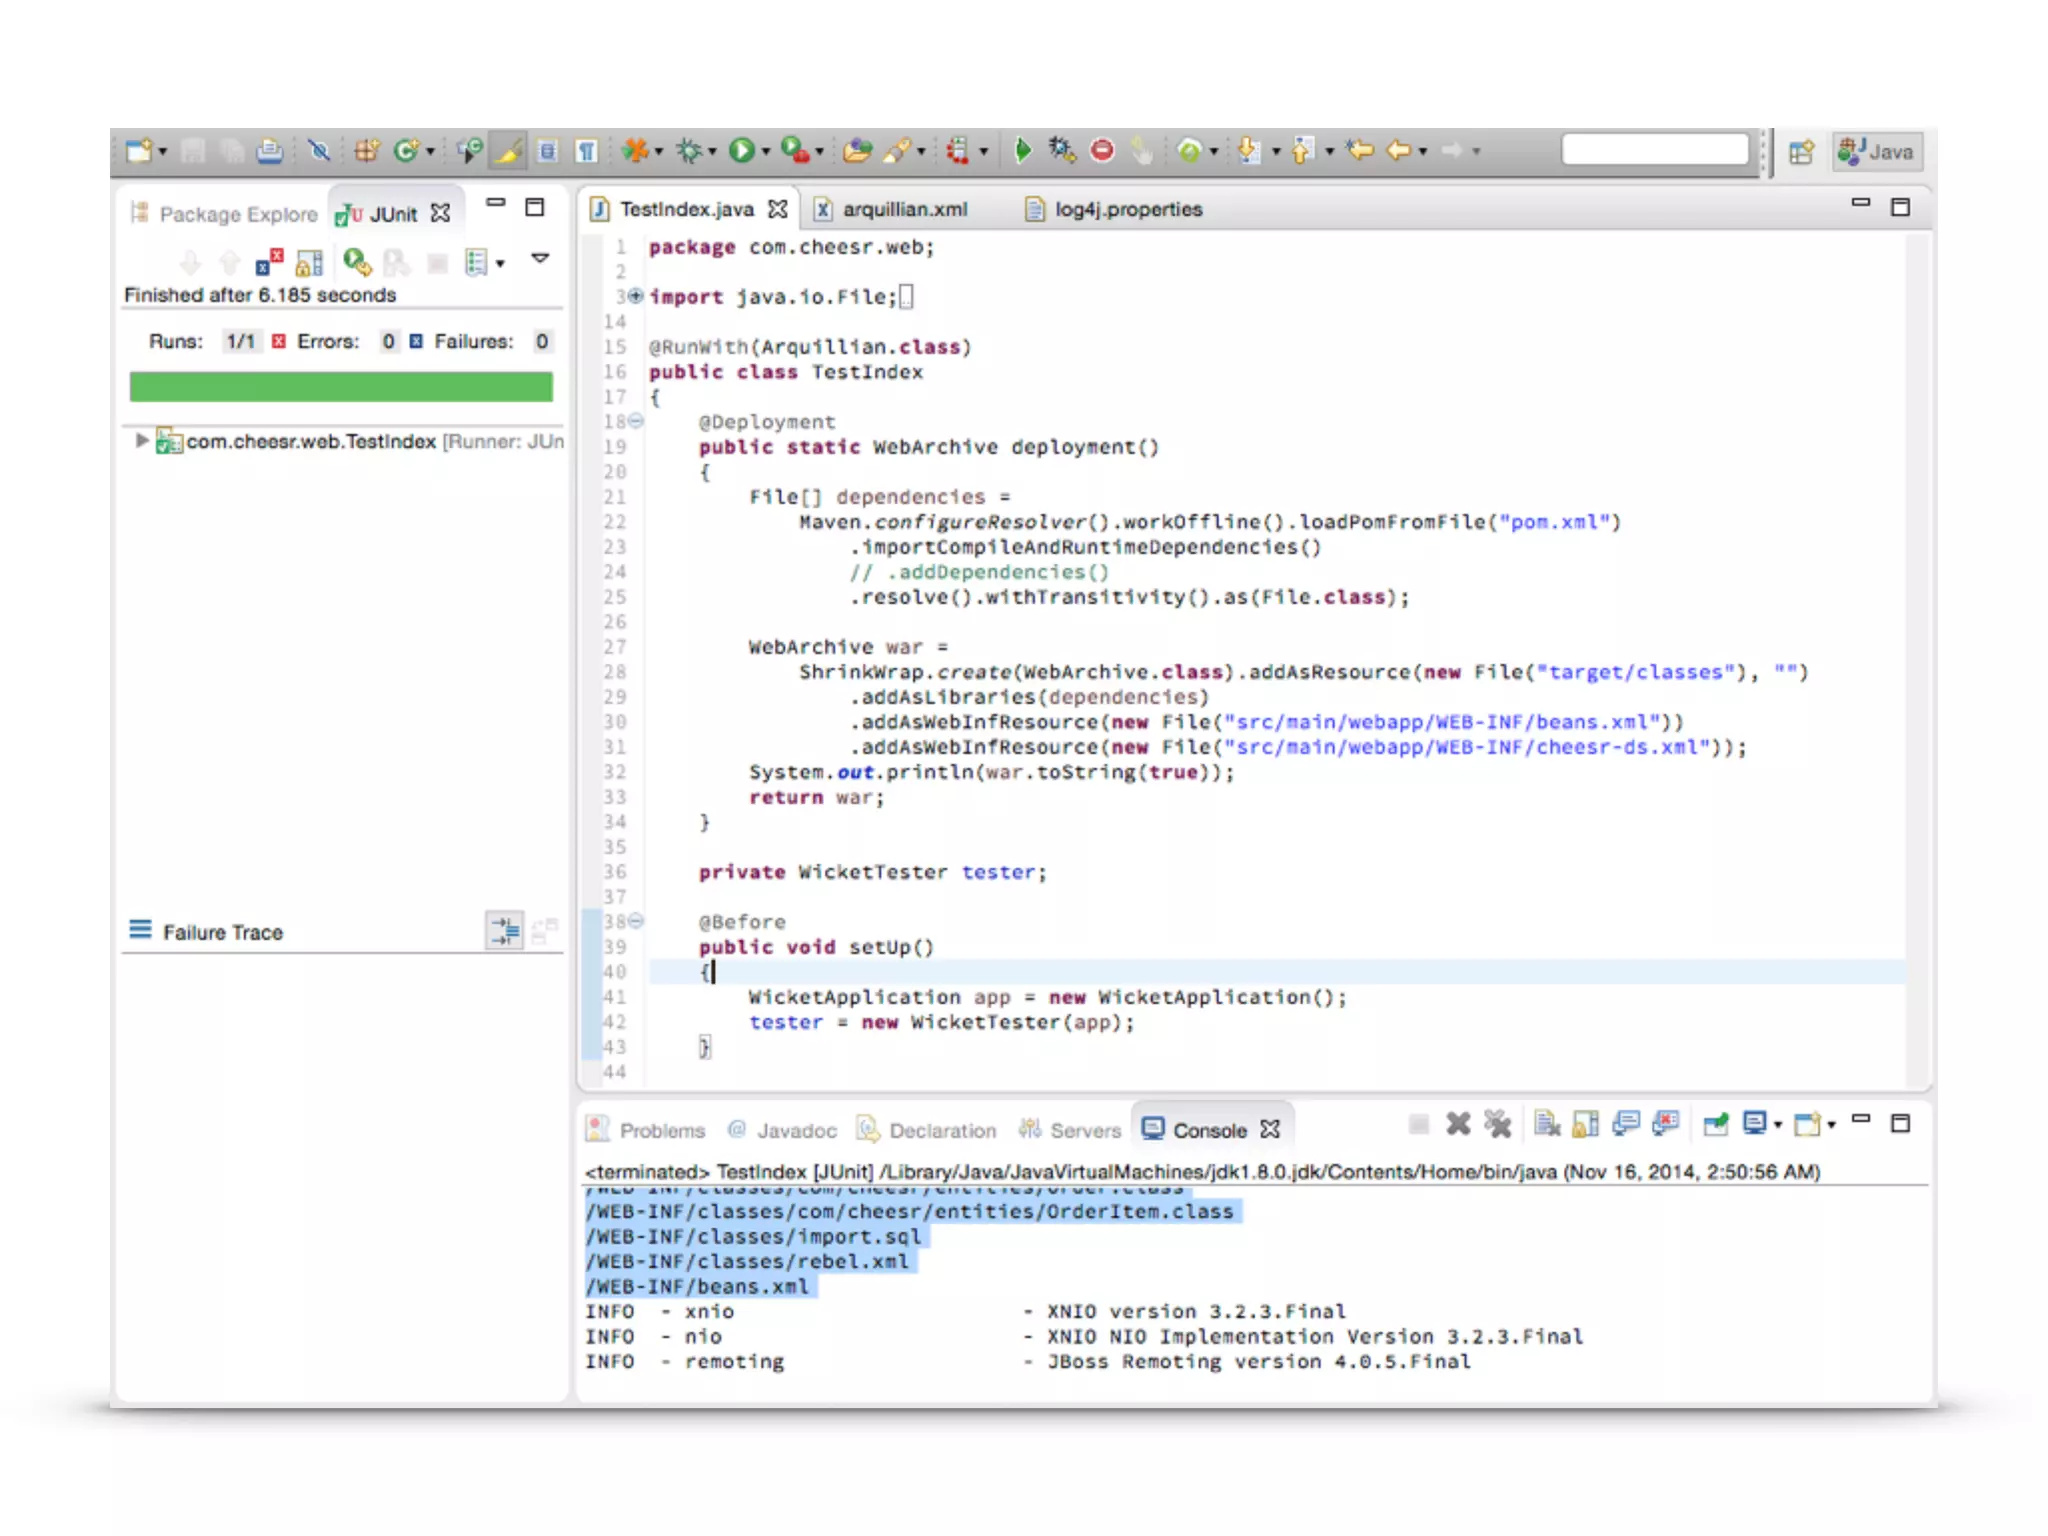
Task: Expand the com.cheesr.web.TestIndex test node
Action: click(141, 441)
